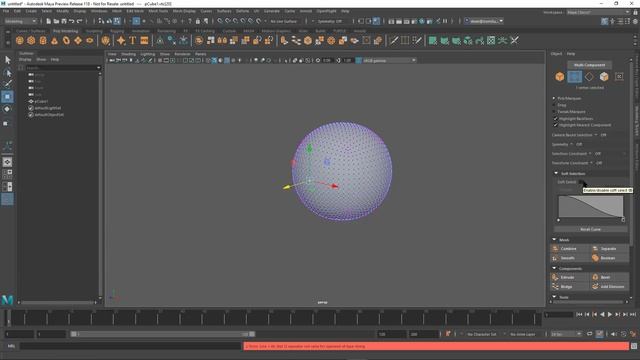Viewport: 640px width, 360px height.
Task: Open the viewport Shading menu
Action: pos(129,54)
